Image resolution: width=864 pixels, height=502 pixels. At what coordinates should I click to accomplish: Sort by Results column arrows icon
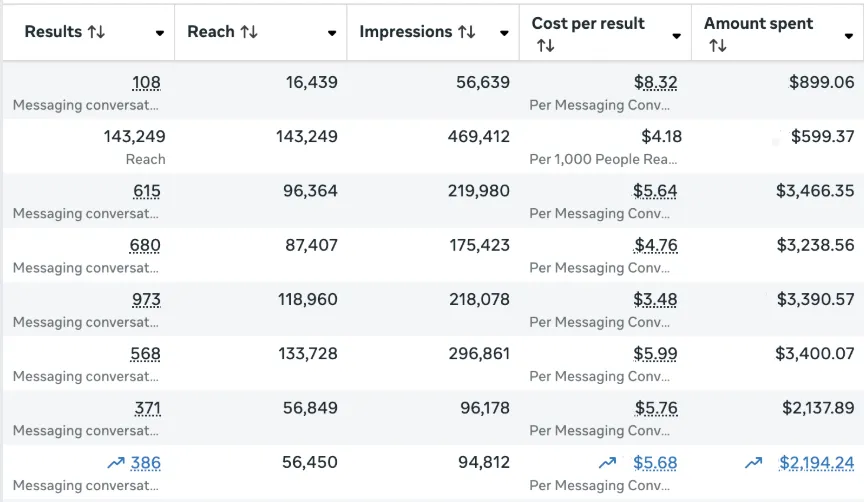[96, 32]
